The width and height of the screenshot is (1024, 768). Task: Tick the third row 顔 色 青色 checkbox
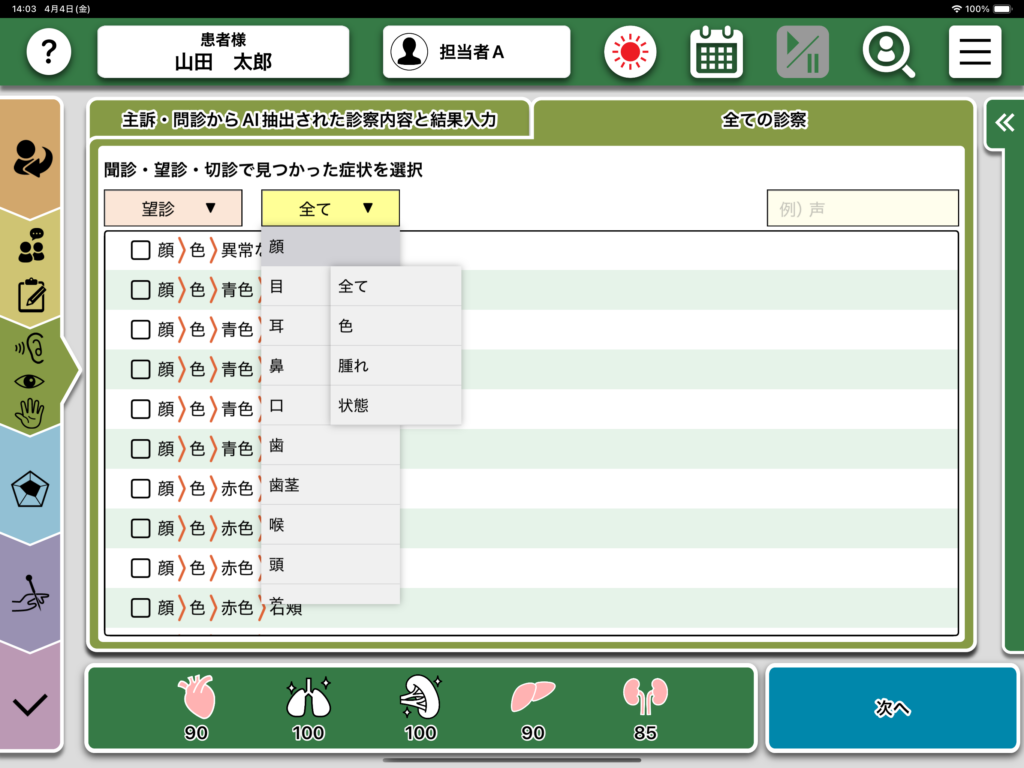click(141, 329)
